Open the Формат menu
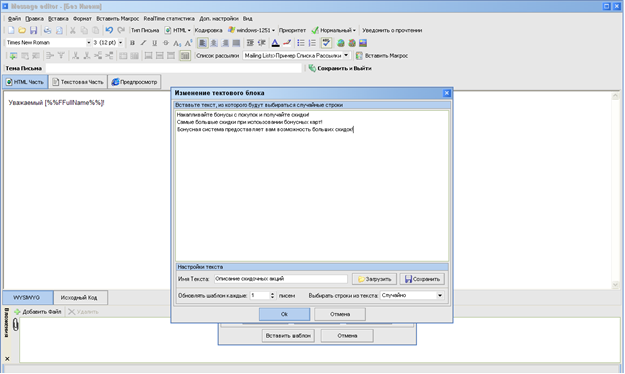The width and height of the screenshot is (625, 374). coord(82,19)
